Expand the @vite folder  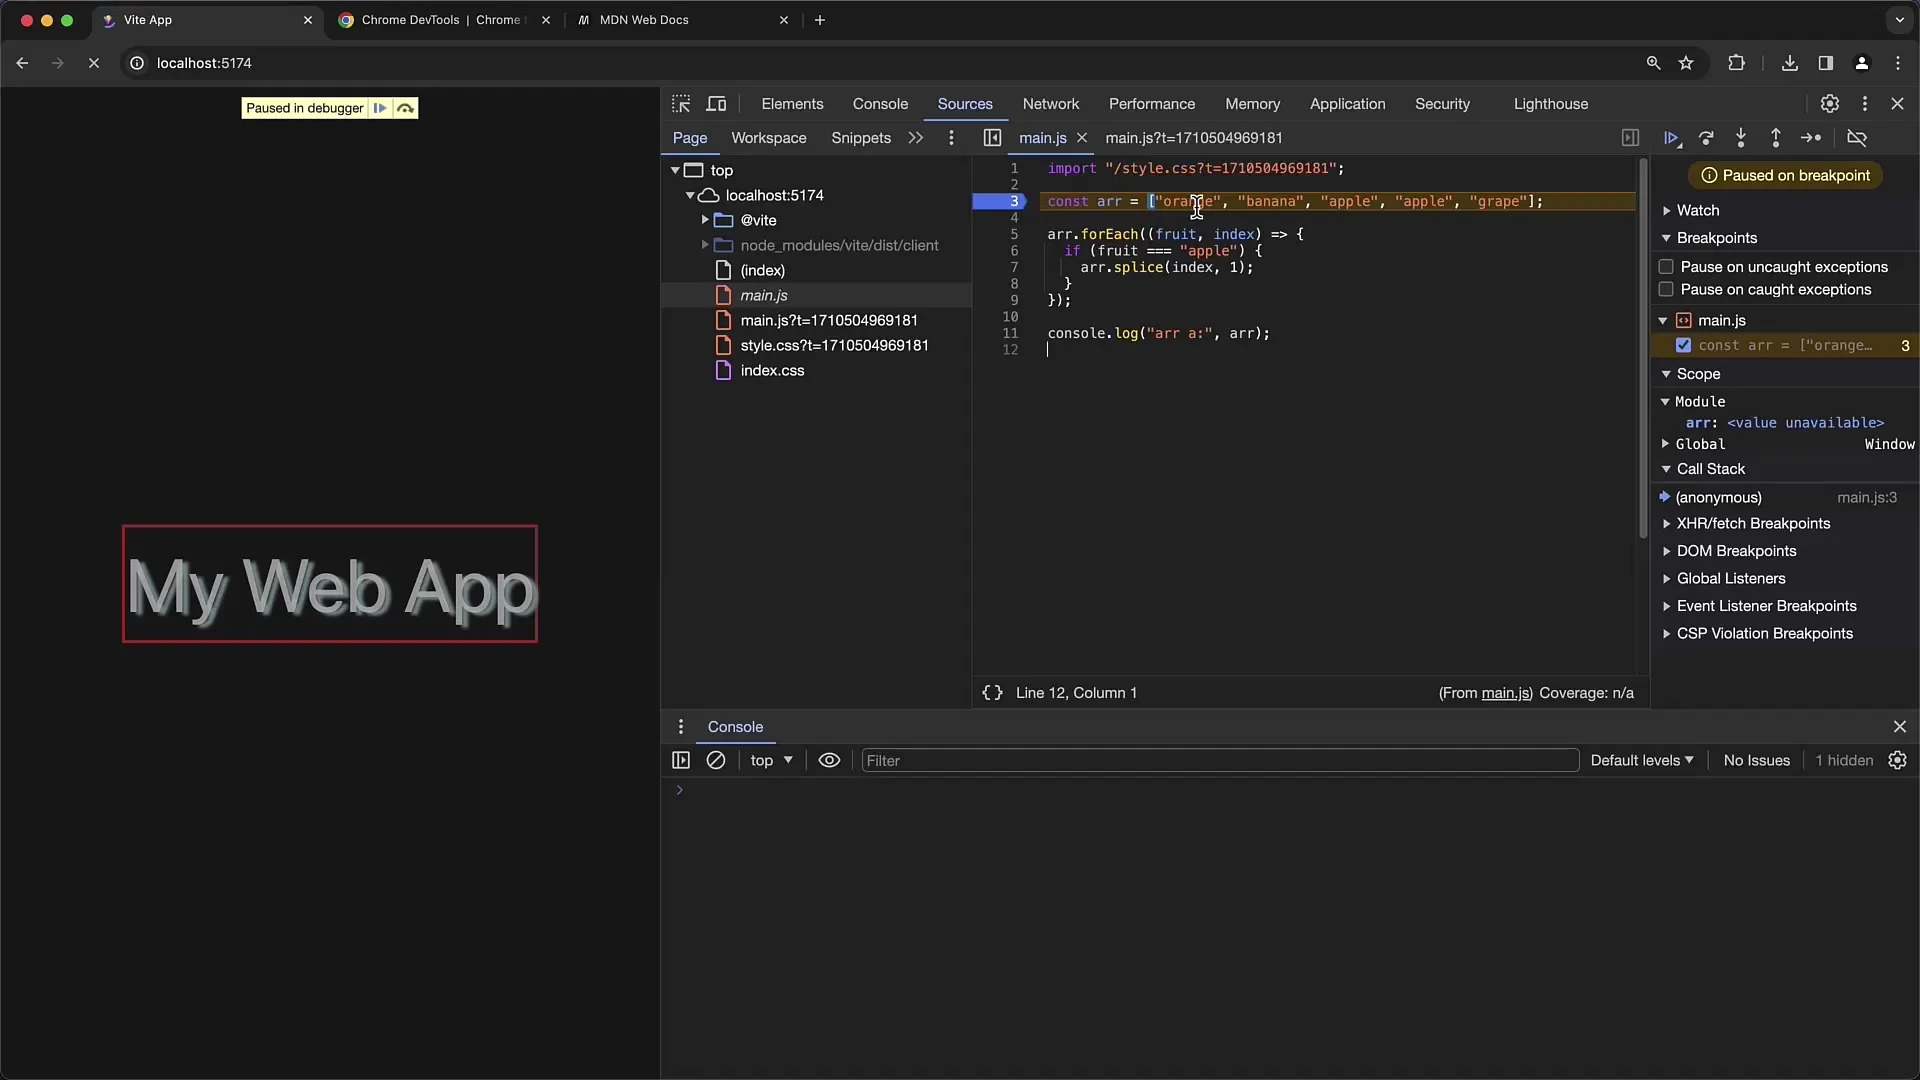[705, 220]
